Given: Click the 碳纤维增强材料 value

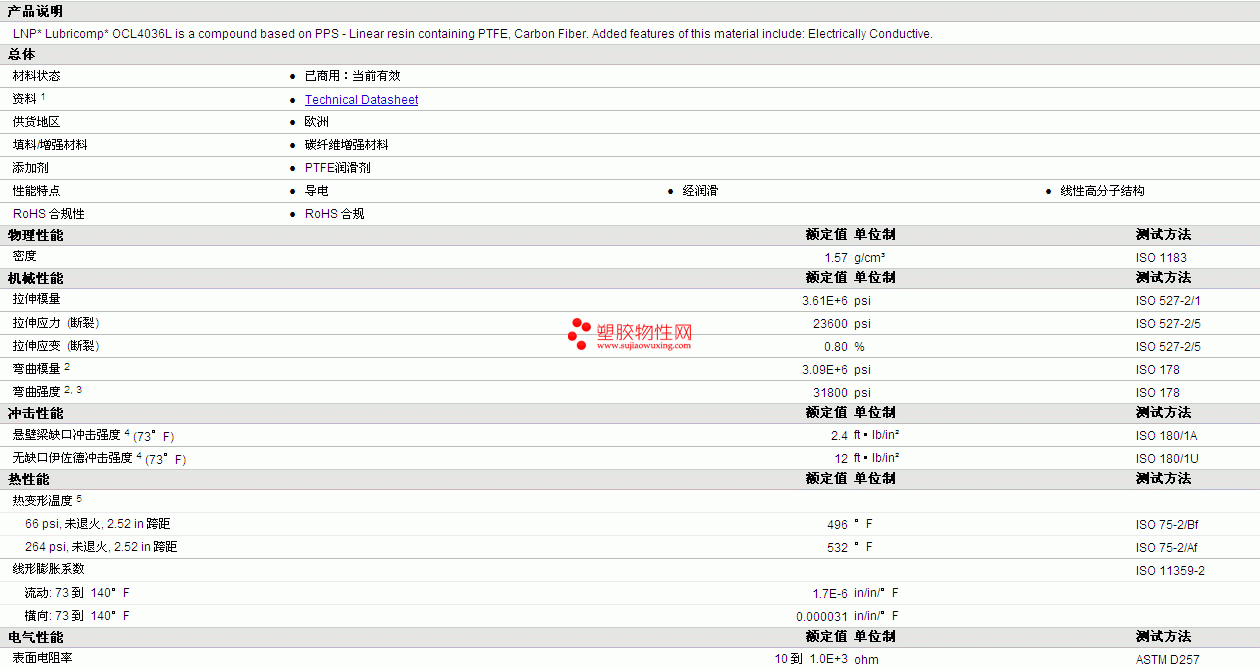Looking at the screenshot, I should (x=347, y=145).
